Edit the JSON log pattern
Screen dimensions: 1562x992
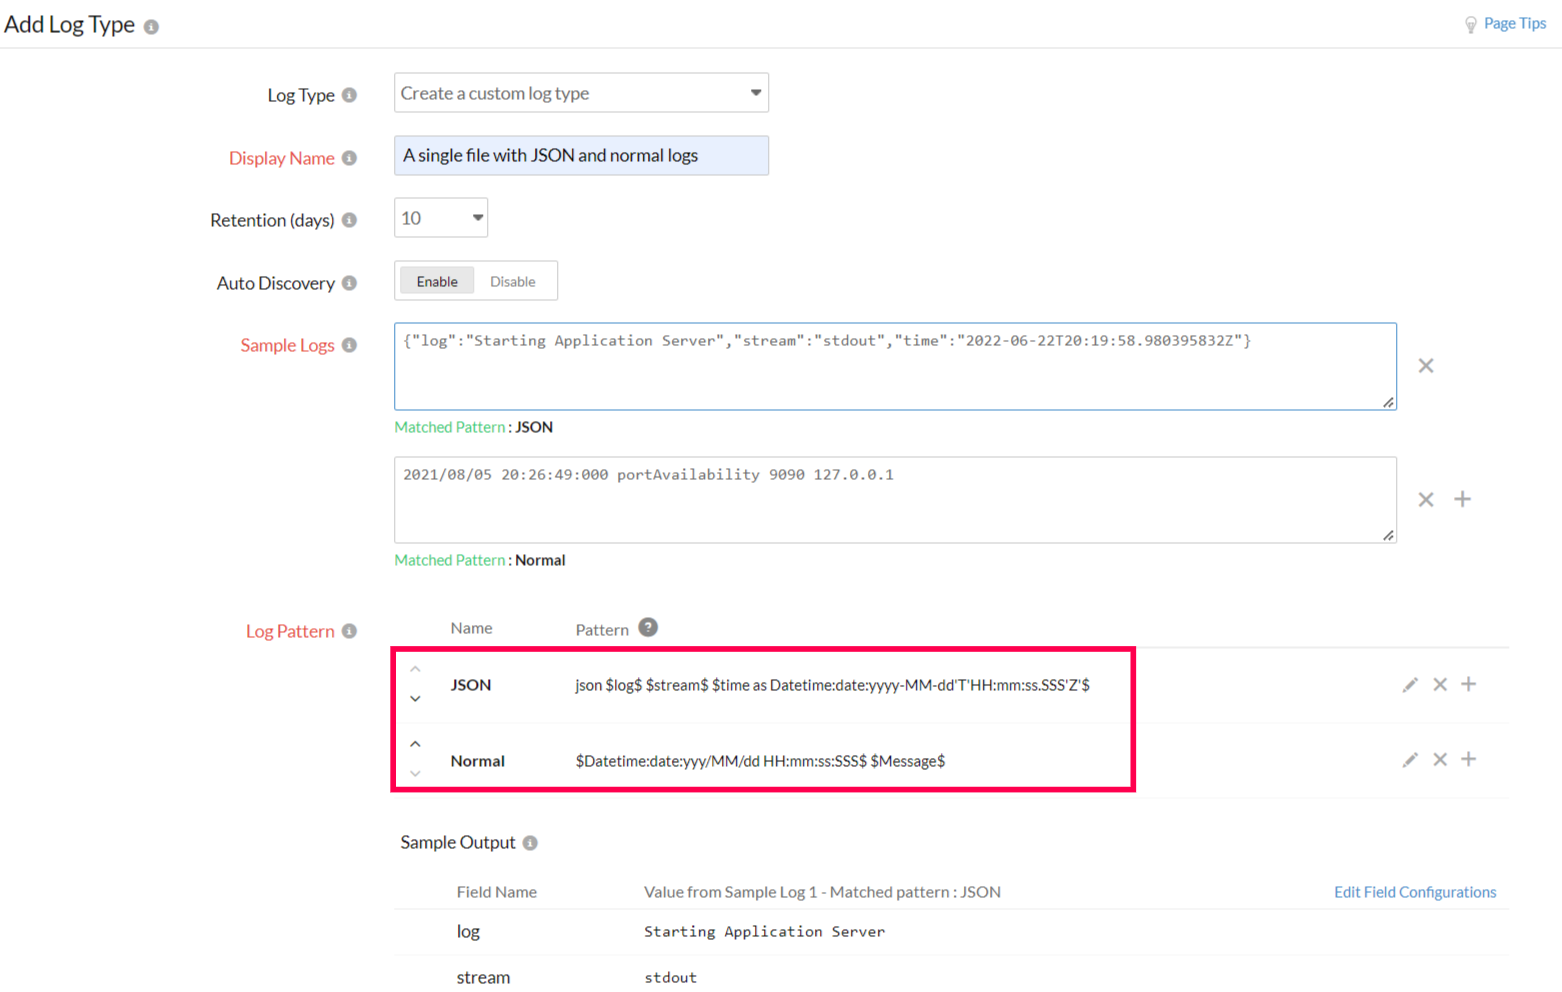[x=1410, y=685]
